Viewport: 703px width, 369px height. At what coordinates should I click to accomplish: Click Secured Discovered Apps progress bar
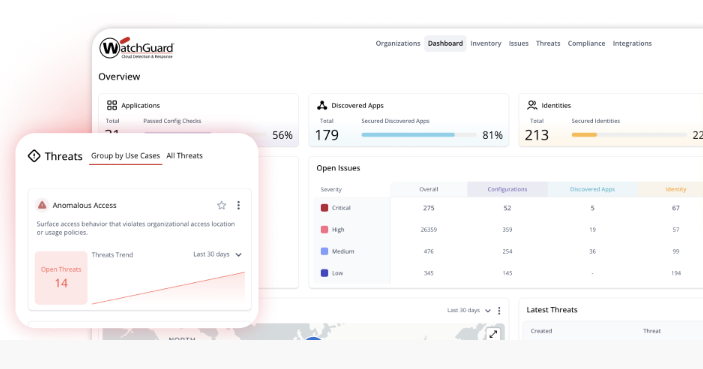(x=419, y=135)
